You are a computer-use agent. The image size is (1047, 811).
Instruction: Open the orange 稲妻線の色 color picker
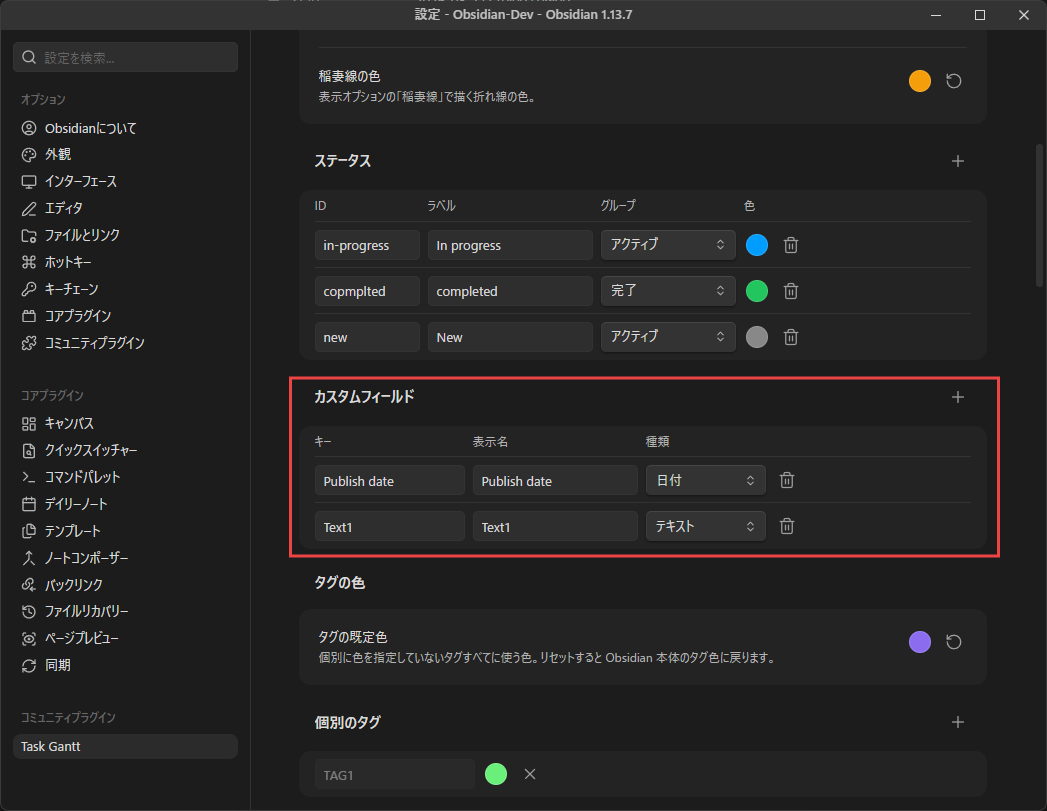point(919,81)
